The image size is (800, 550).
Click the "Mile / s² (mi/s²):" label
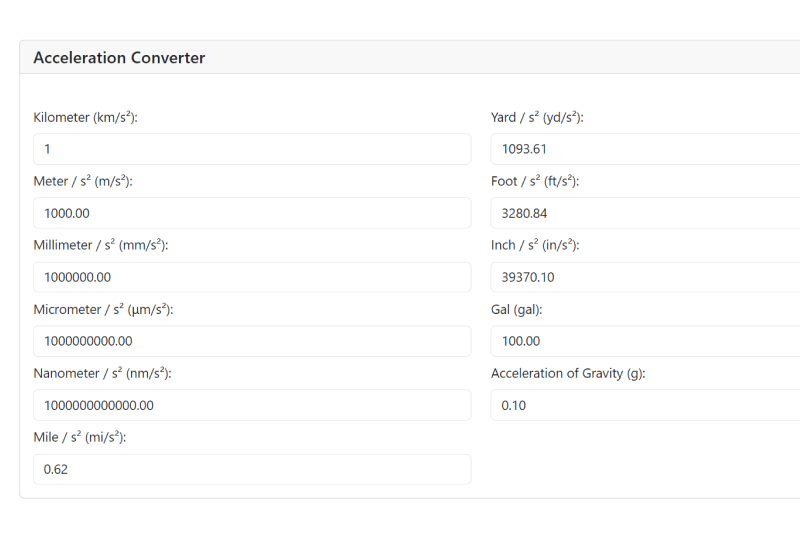pos(80,438)
